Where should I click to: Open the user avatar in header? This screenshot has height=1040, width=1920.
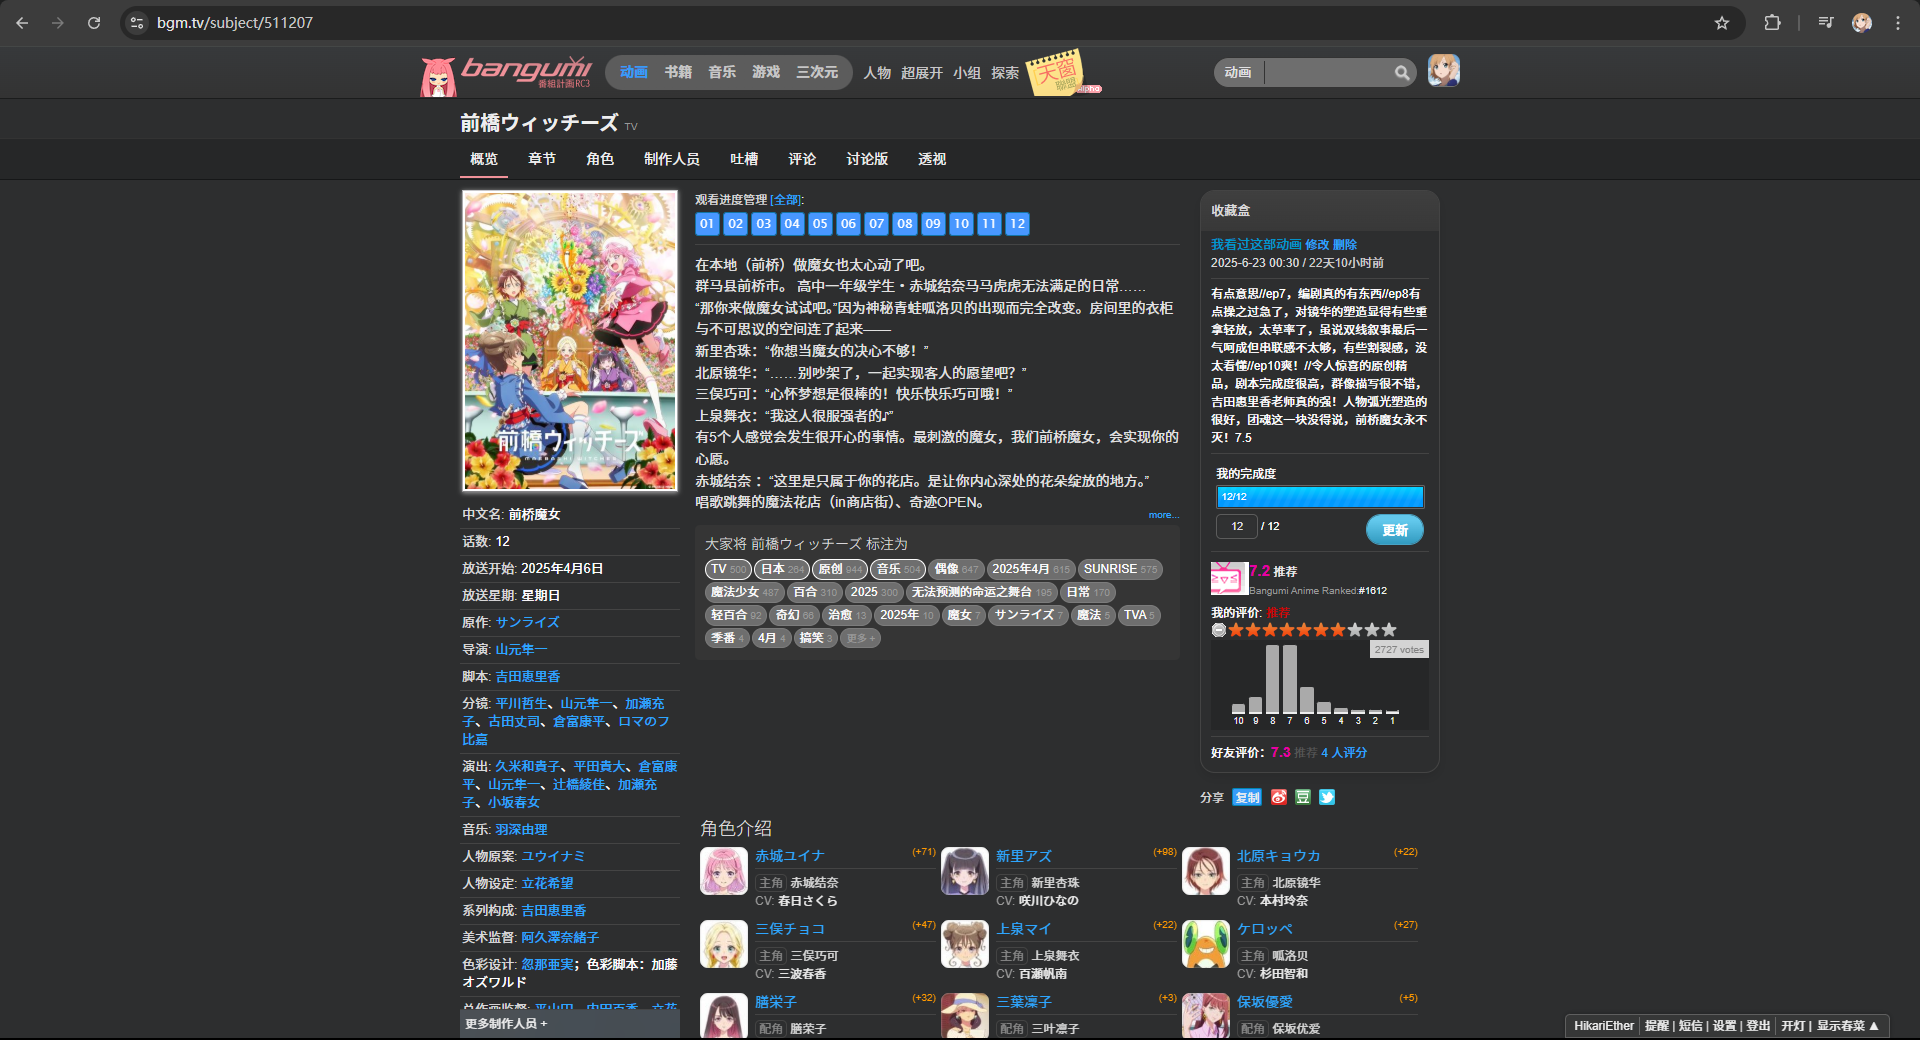coord(1444,71)
